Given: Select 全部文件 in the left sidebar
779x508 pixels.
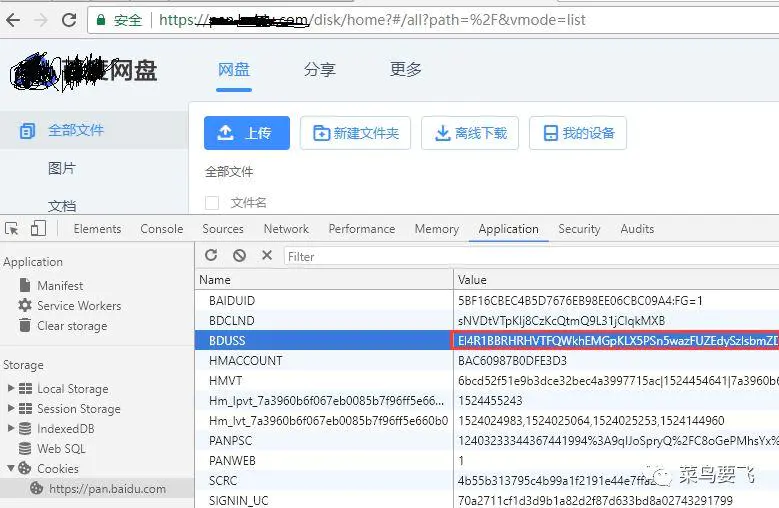Looking at the screenshot, I should click(76, 131).
